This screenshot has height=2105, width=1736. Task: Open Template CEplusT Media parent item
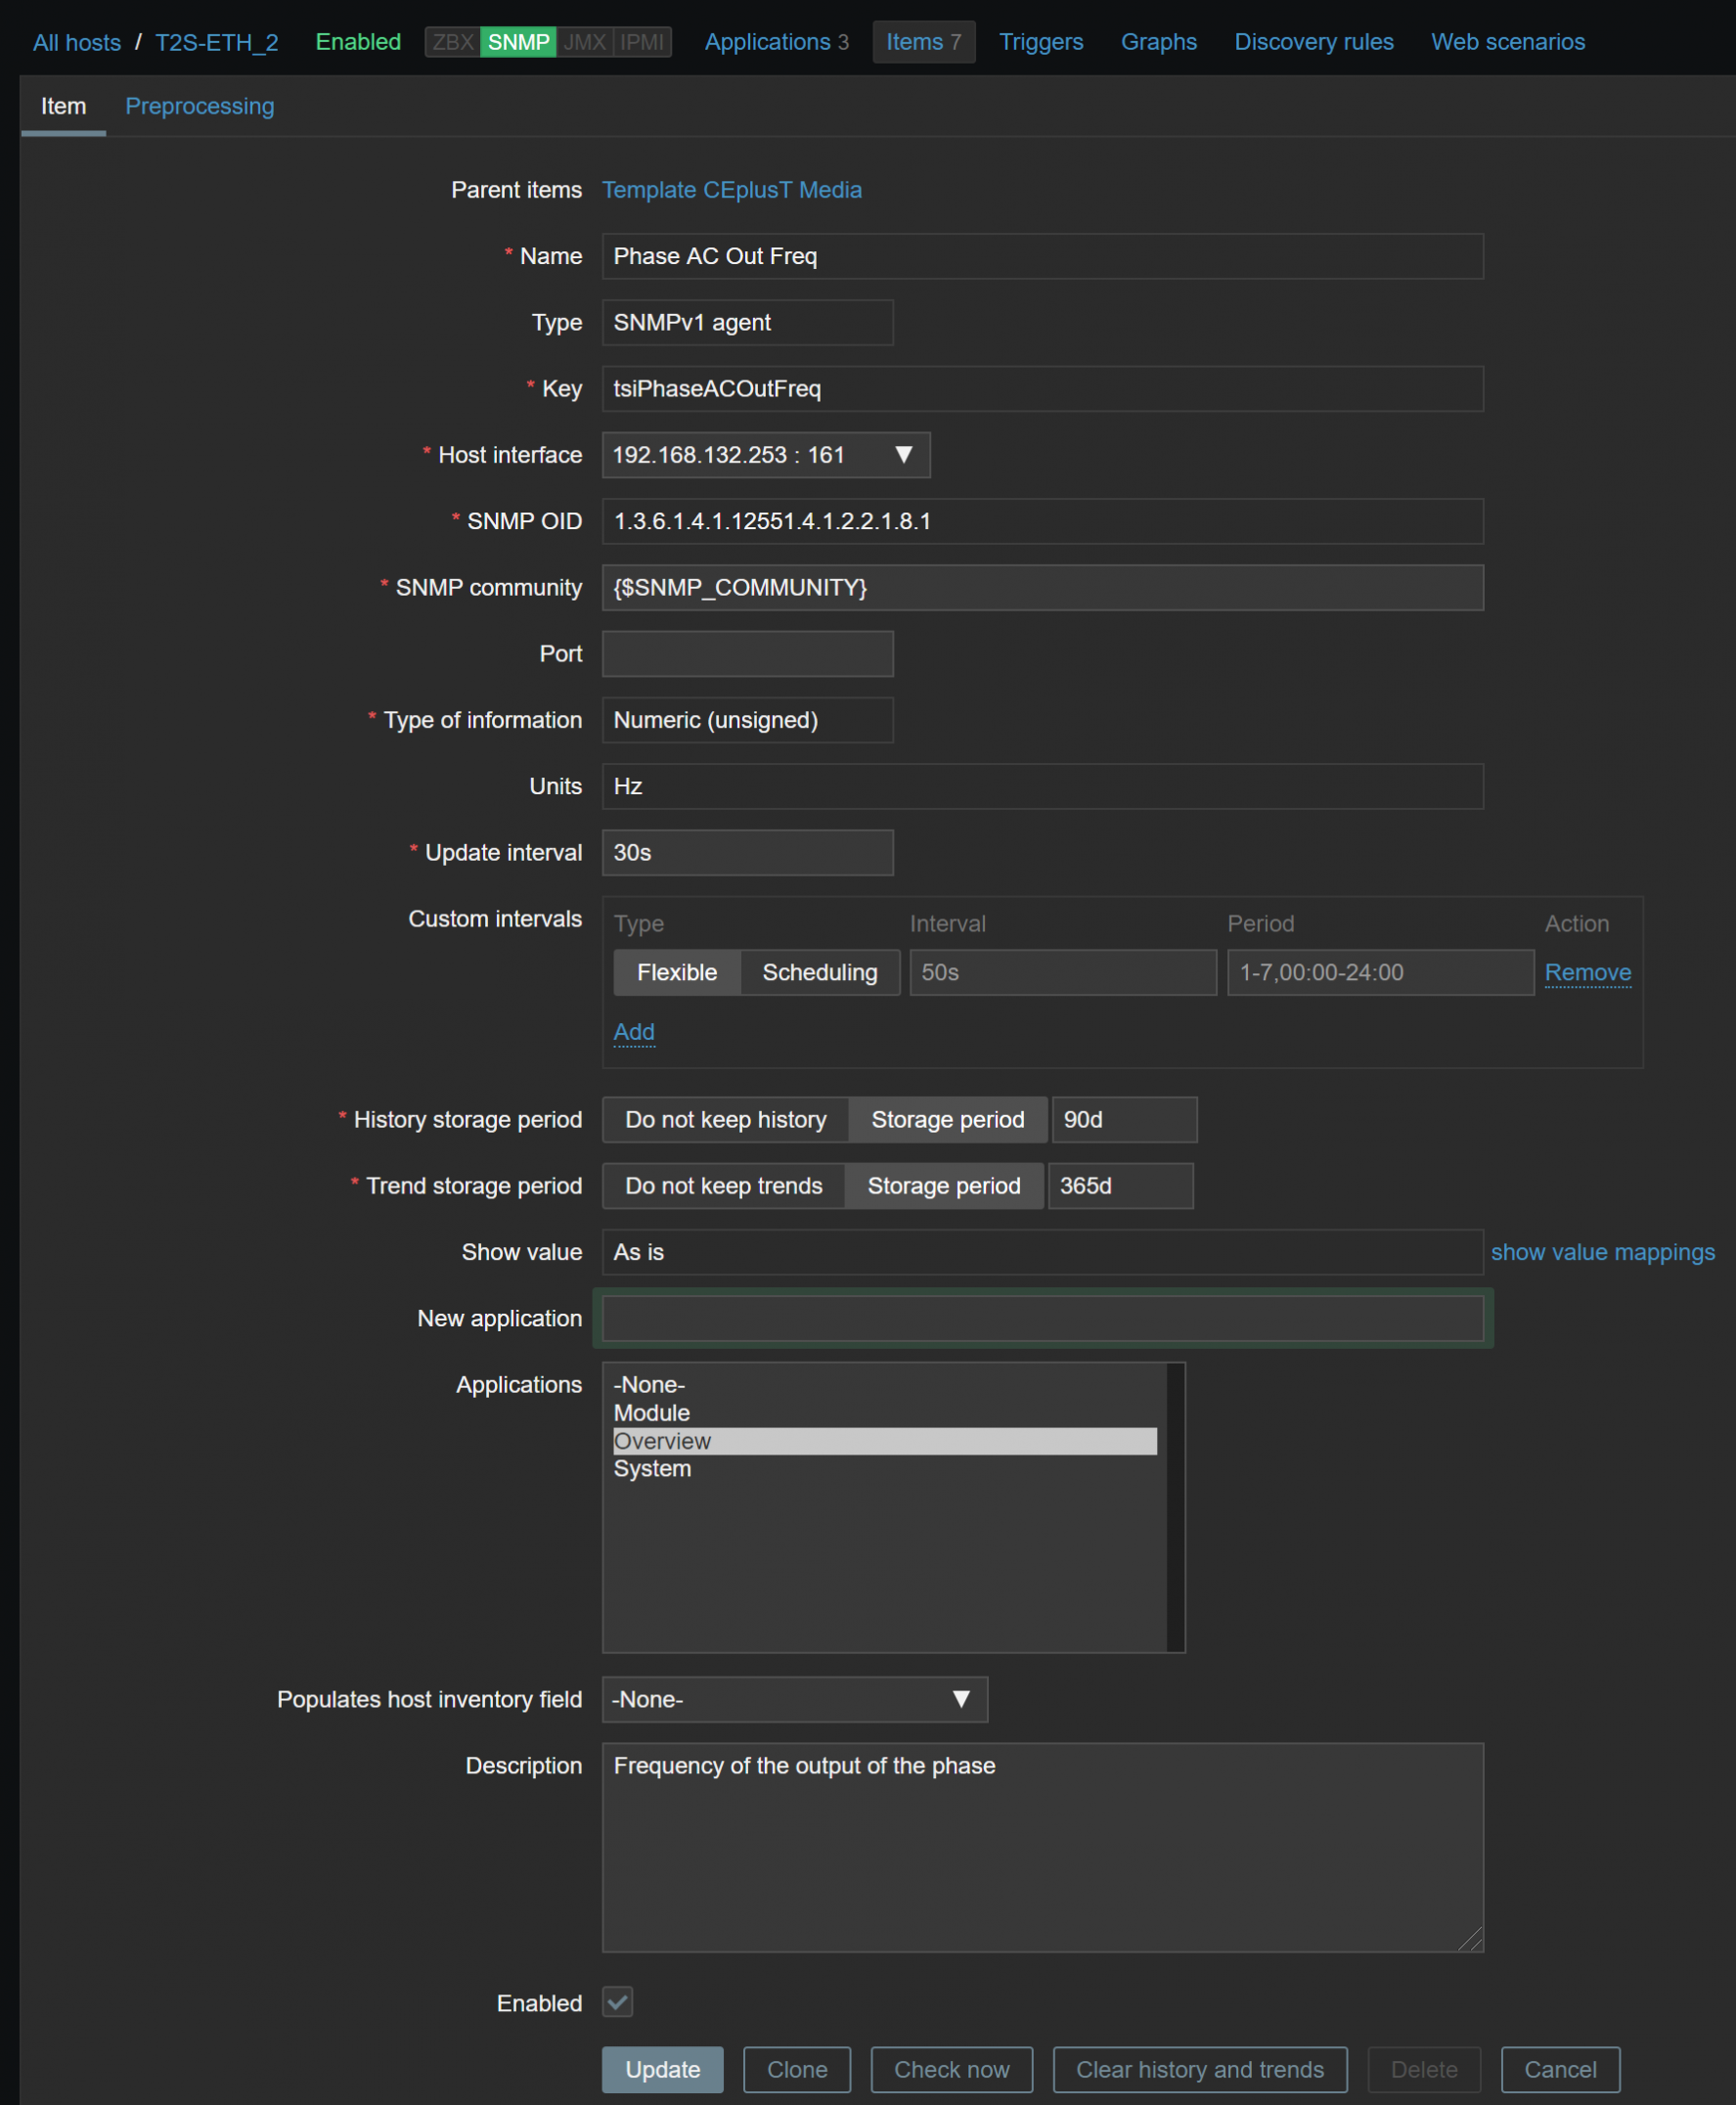click(731, 190)
